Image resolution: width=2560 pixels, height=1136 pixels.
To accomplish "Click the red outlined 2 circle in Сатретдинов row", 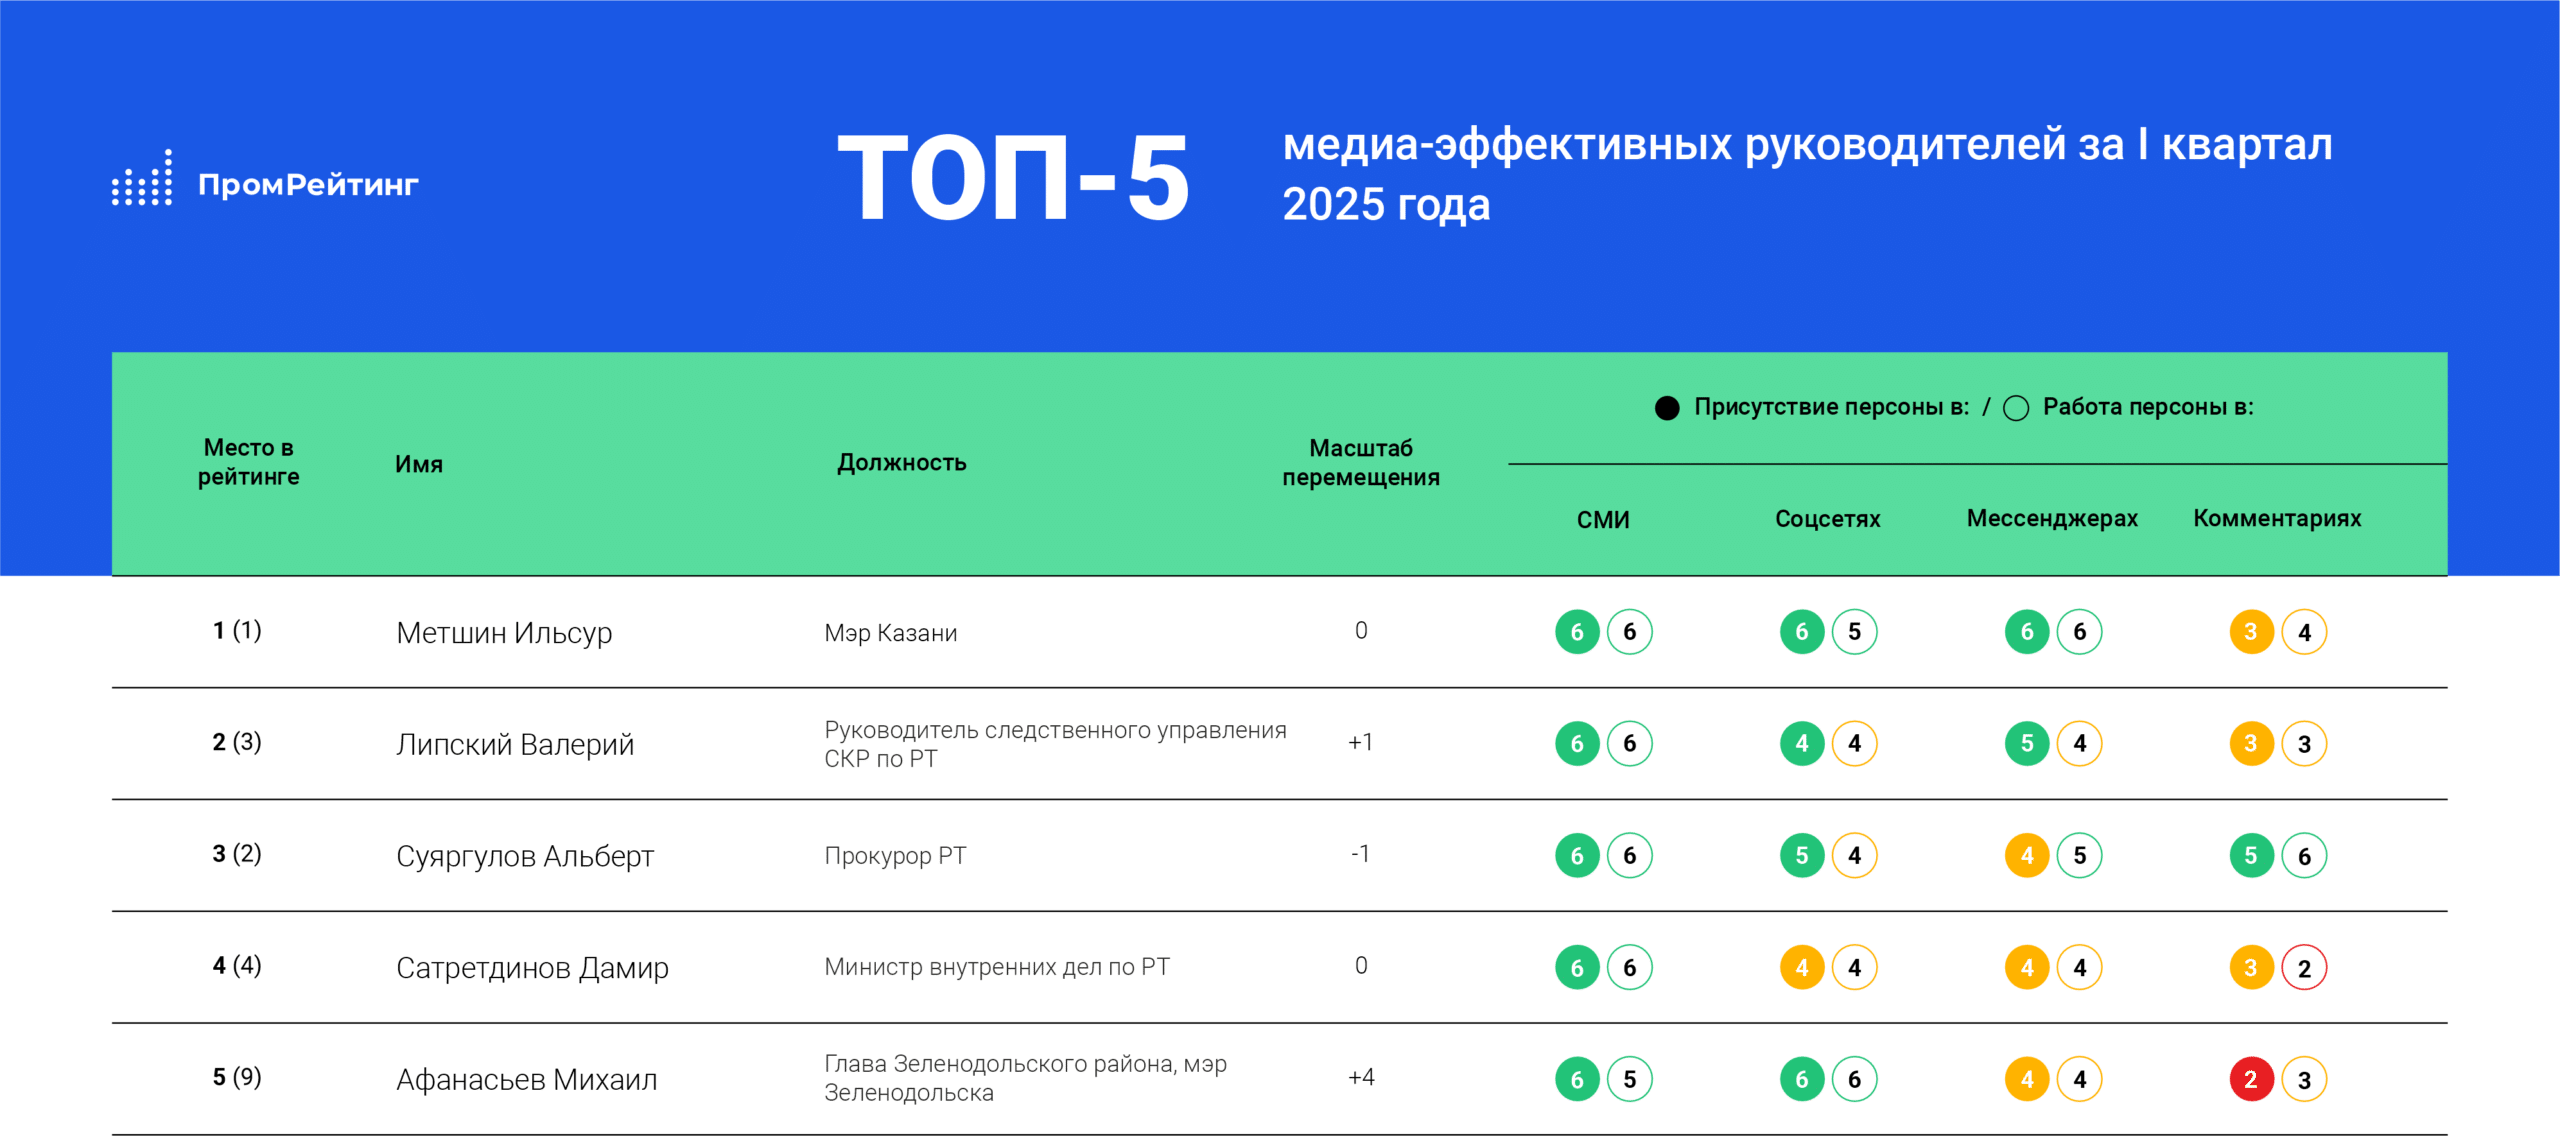I will point(2304,968).
